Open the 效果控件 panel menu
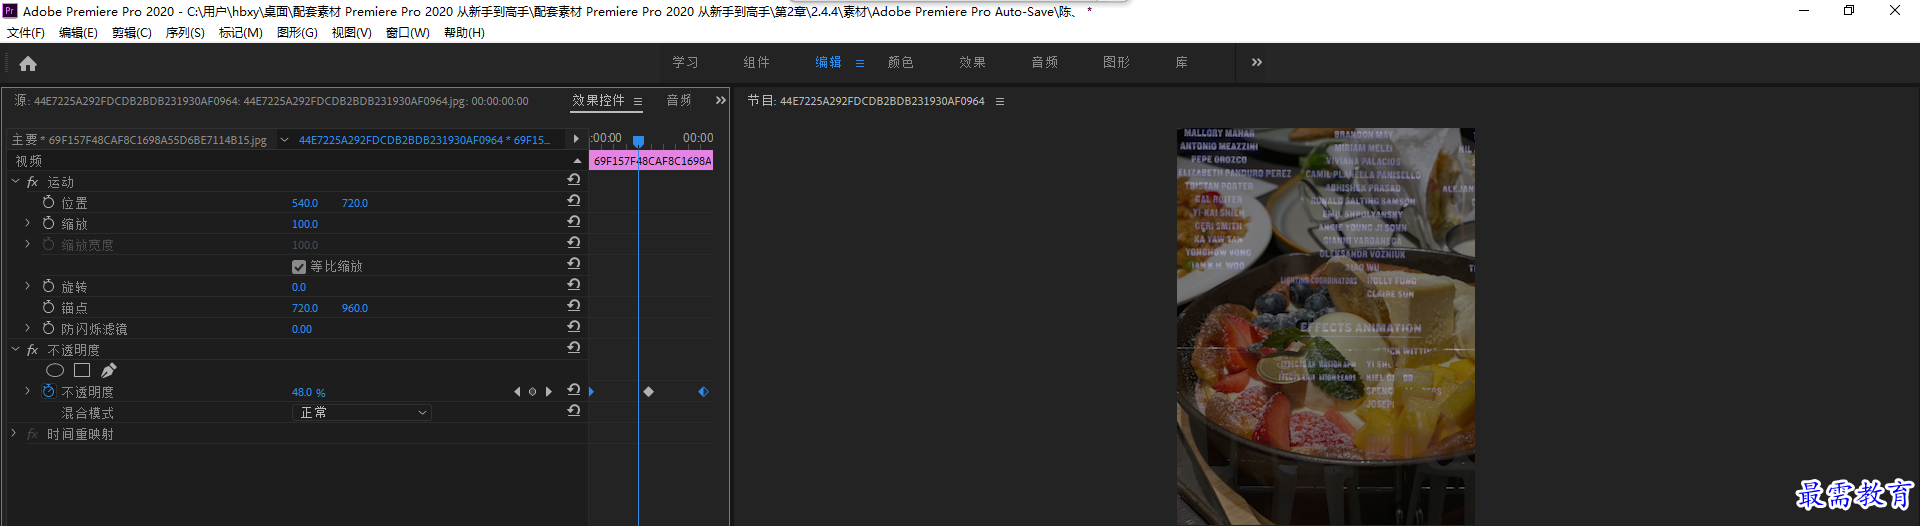Viewport: 1920px width, 526px height. (x=638, y=101)
